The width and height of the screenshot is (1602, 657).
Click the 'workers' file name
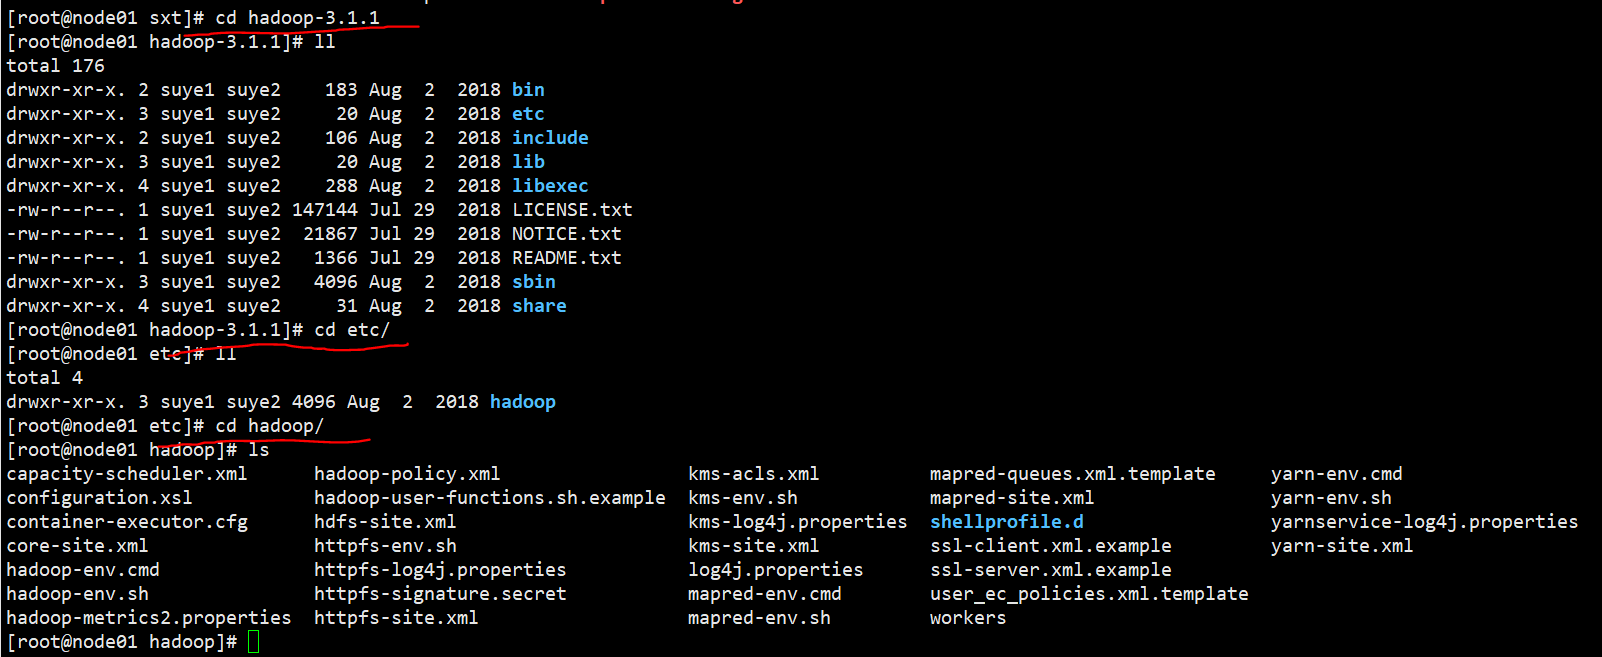968,618
